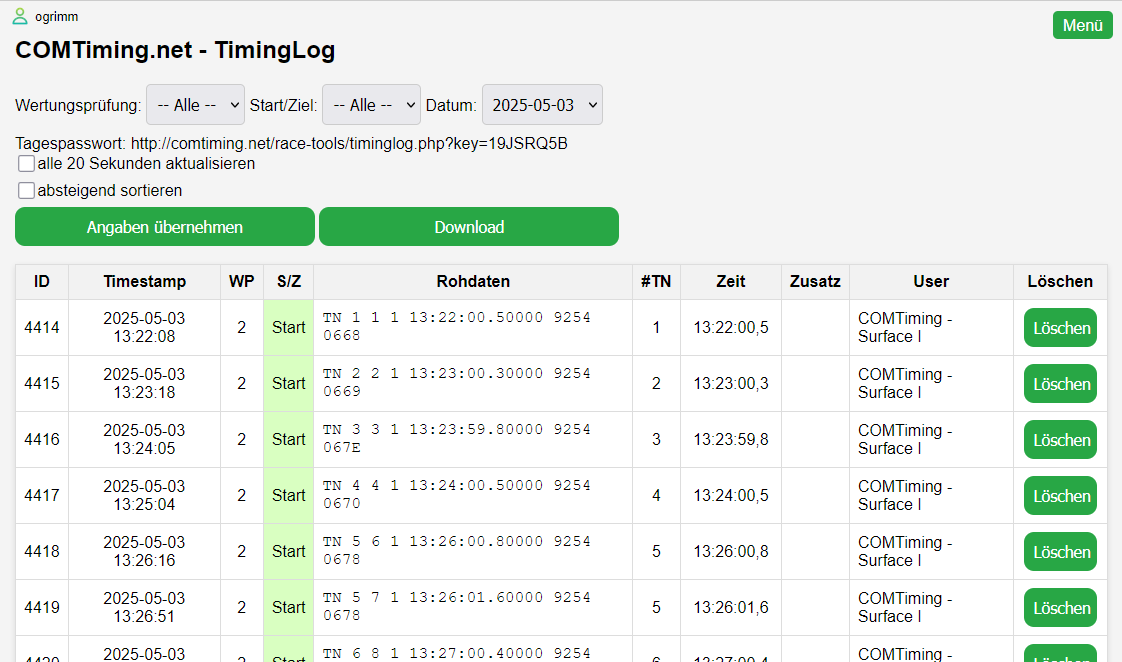This screenshot has height=662, width=1122.
Task: Click the ID cell 4415
Action: (x=42, y=384)
